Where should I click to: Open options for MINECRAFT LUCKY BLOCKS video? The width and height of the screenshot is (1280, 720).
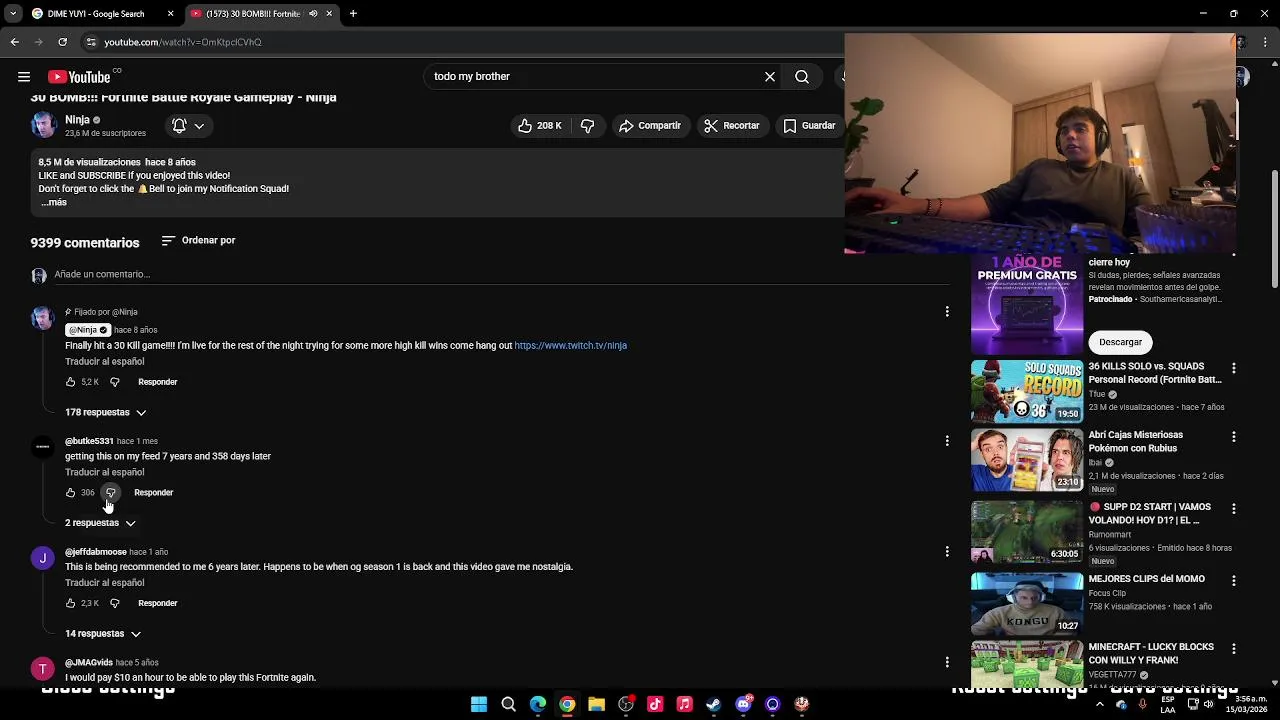click(x=1233, y=649)
